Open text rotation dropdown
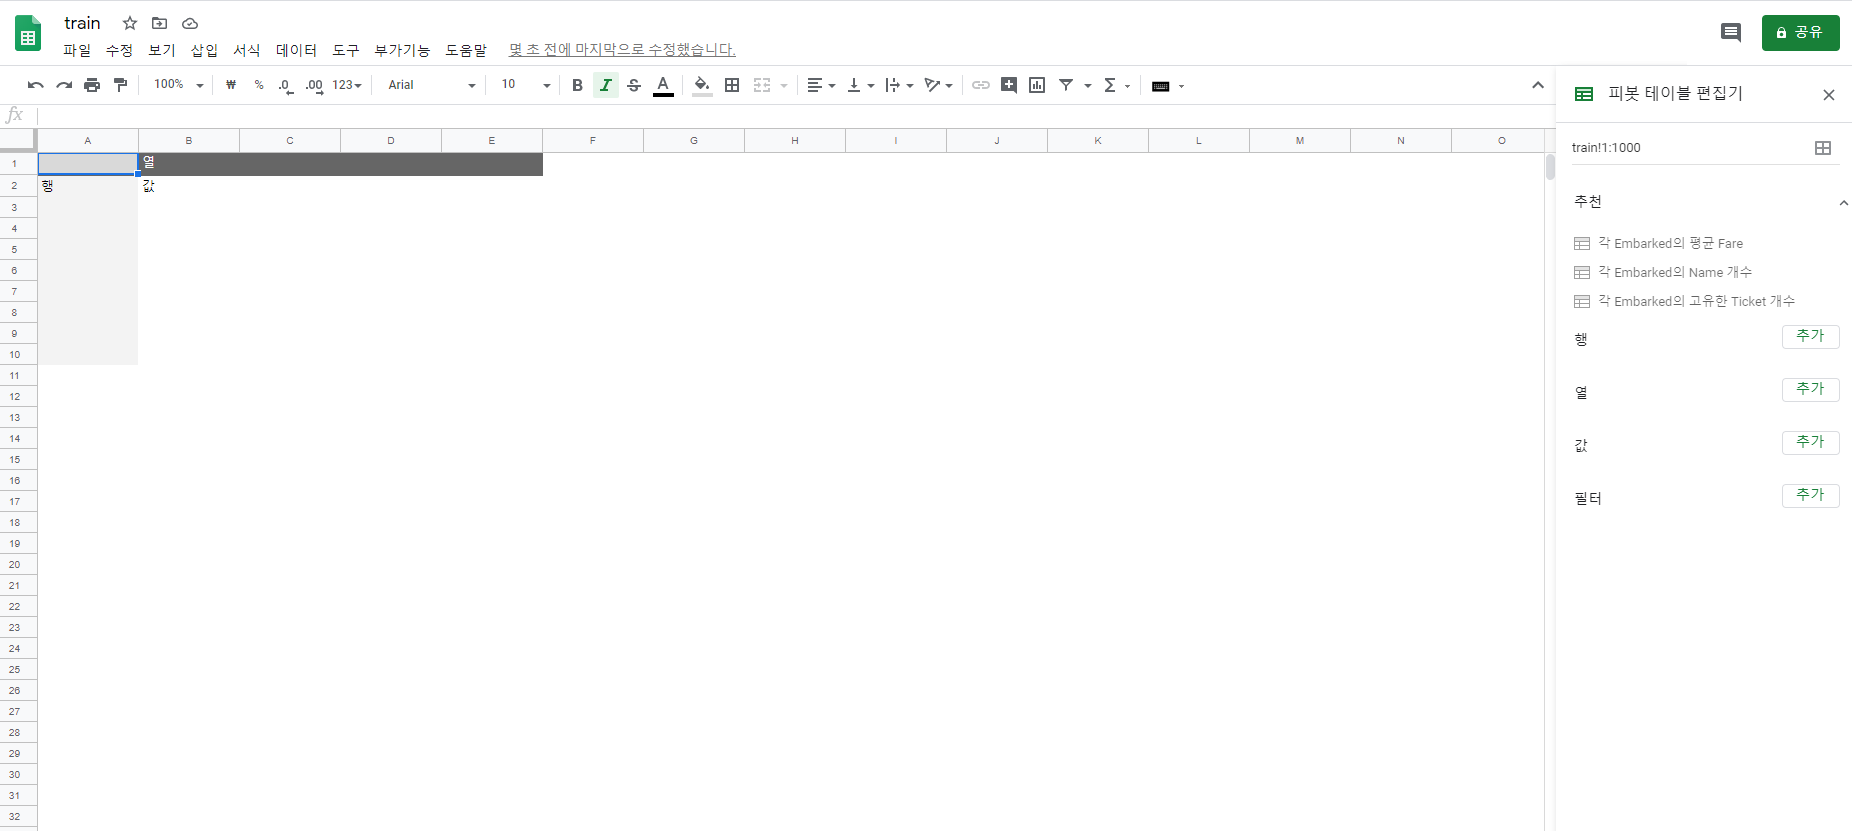Viewport: 1852px width, 831px height. point(938,85)
